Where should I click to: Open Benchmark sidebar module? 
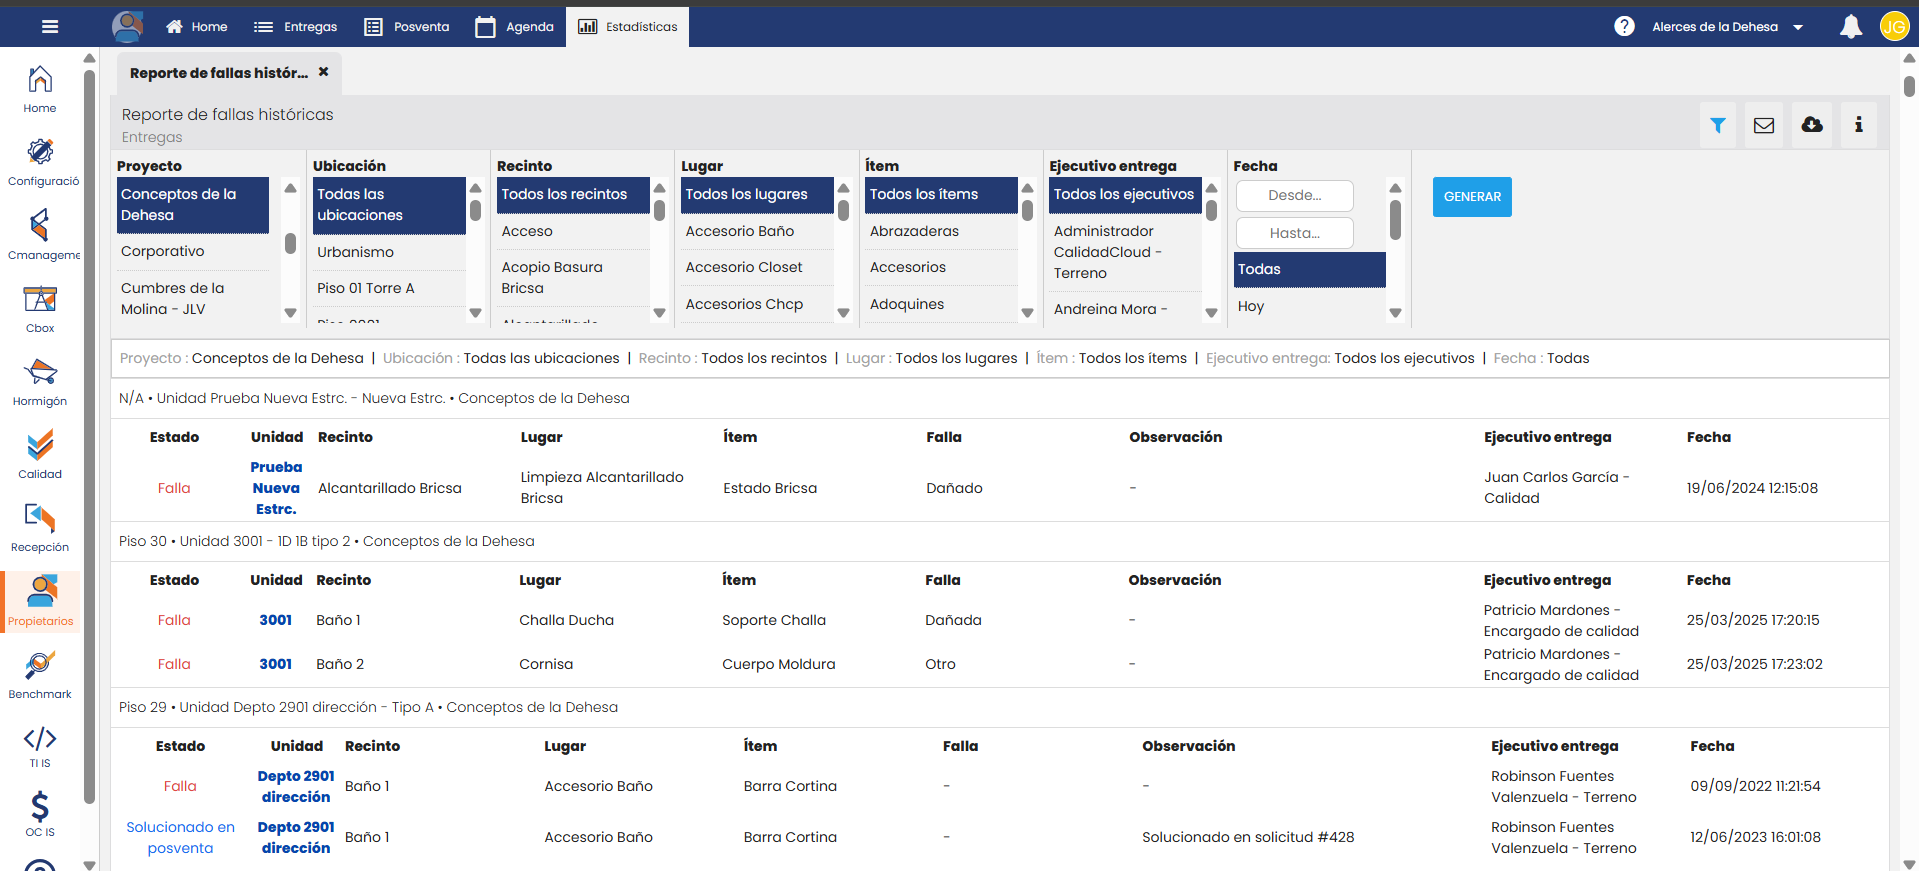(x=40, y=675)
